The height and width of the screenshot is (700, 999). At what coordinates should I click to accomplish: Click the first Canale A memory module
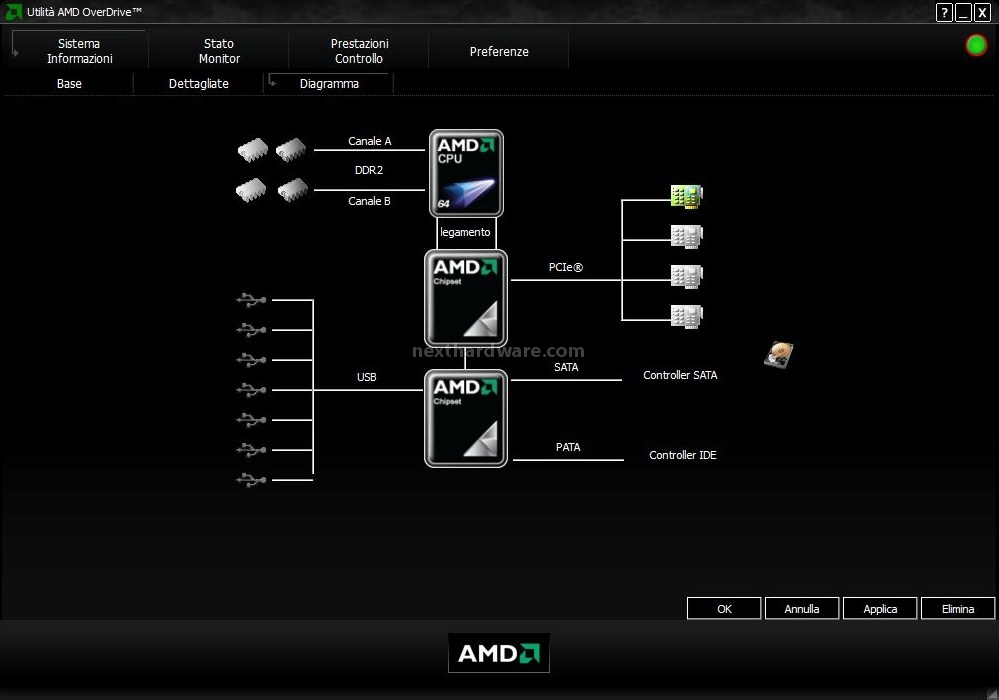(x=253, y=150)
